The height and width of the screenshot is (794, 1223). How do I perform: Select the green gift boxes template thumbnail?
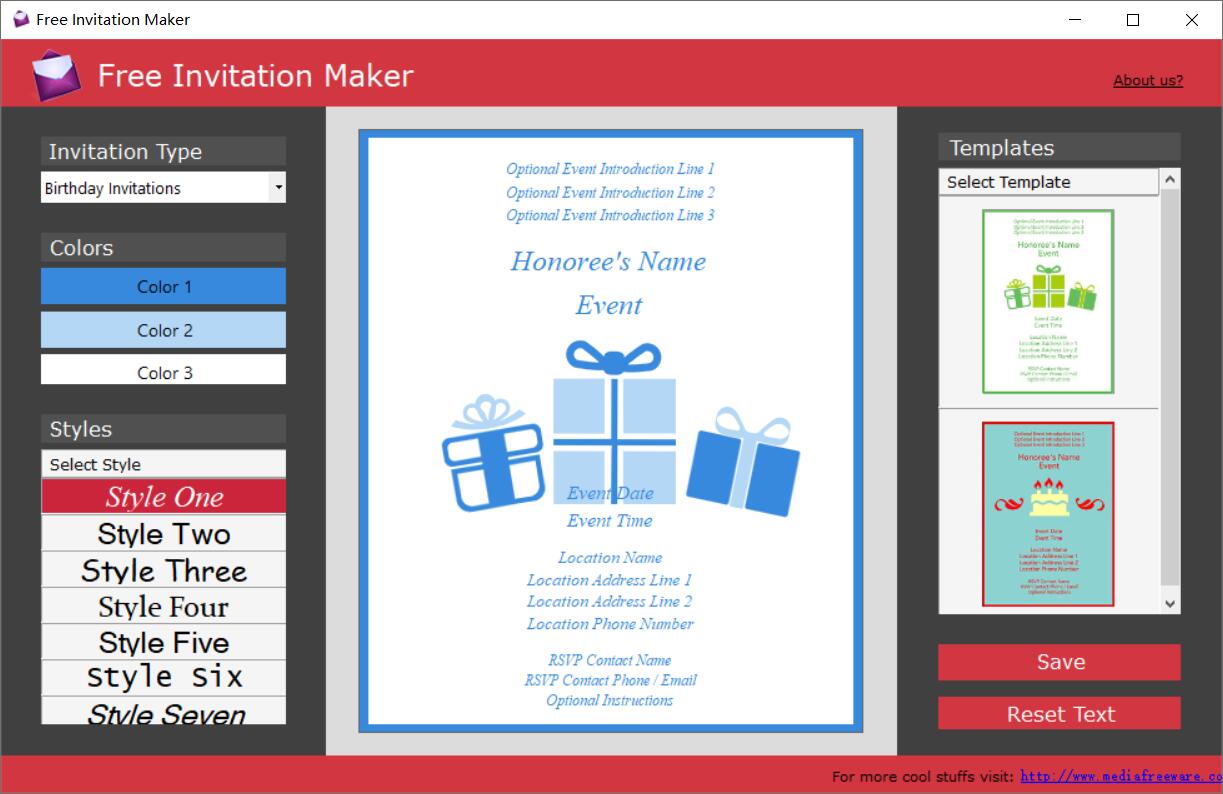click(1048, 301)
